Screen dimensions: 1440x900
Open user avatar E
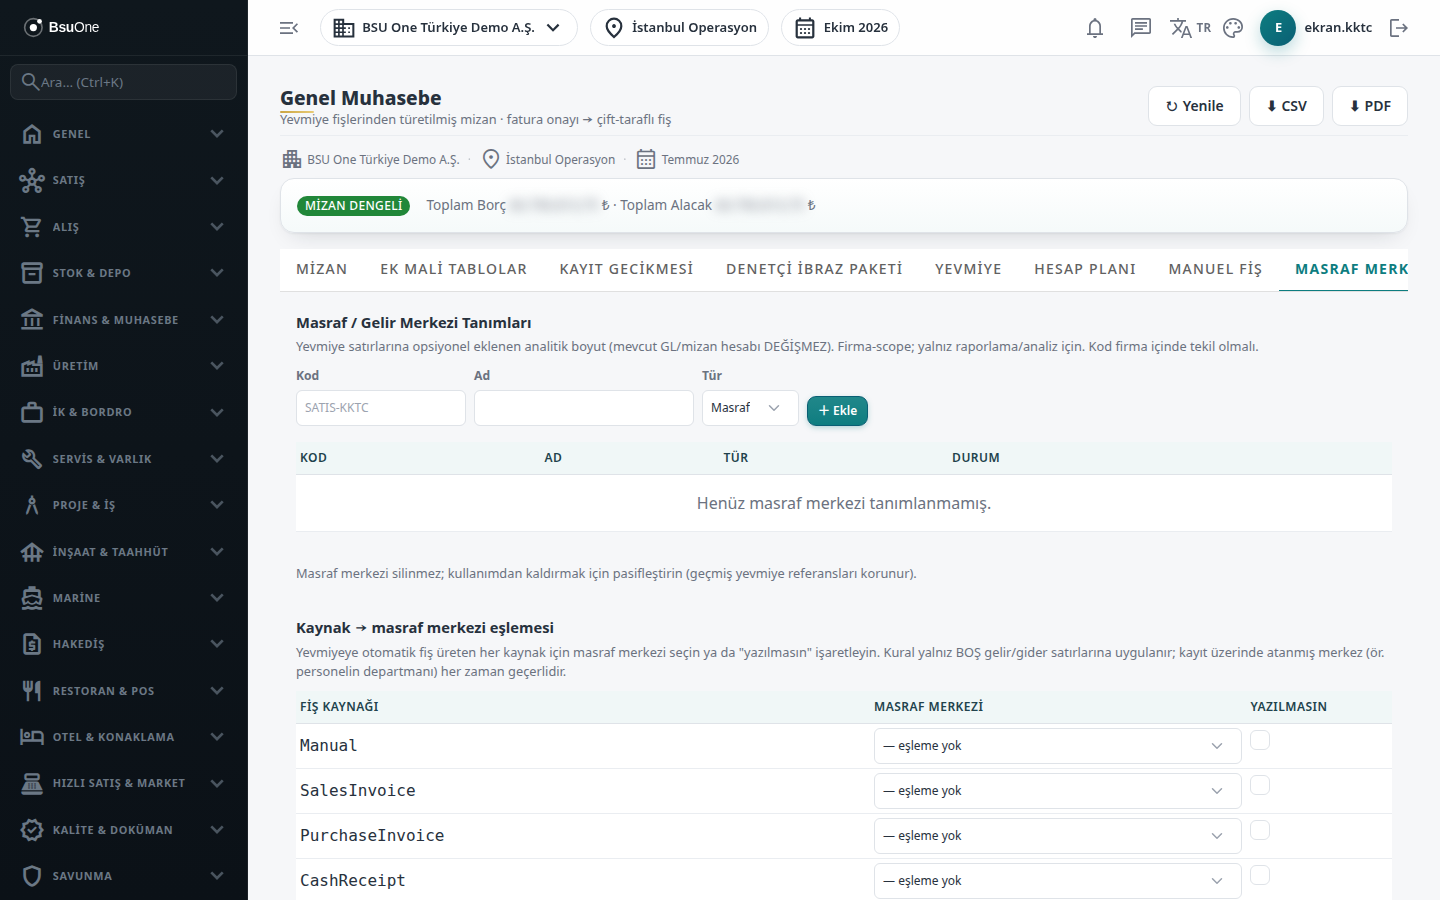(x=1278, y=28)
